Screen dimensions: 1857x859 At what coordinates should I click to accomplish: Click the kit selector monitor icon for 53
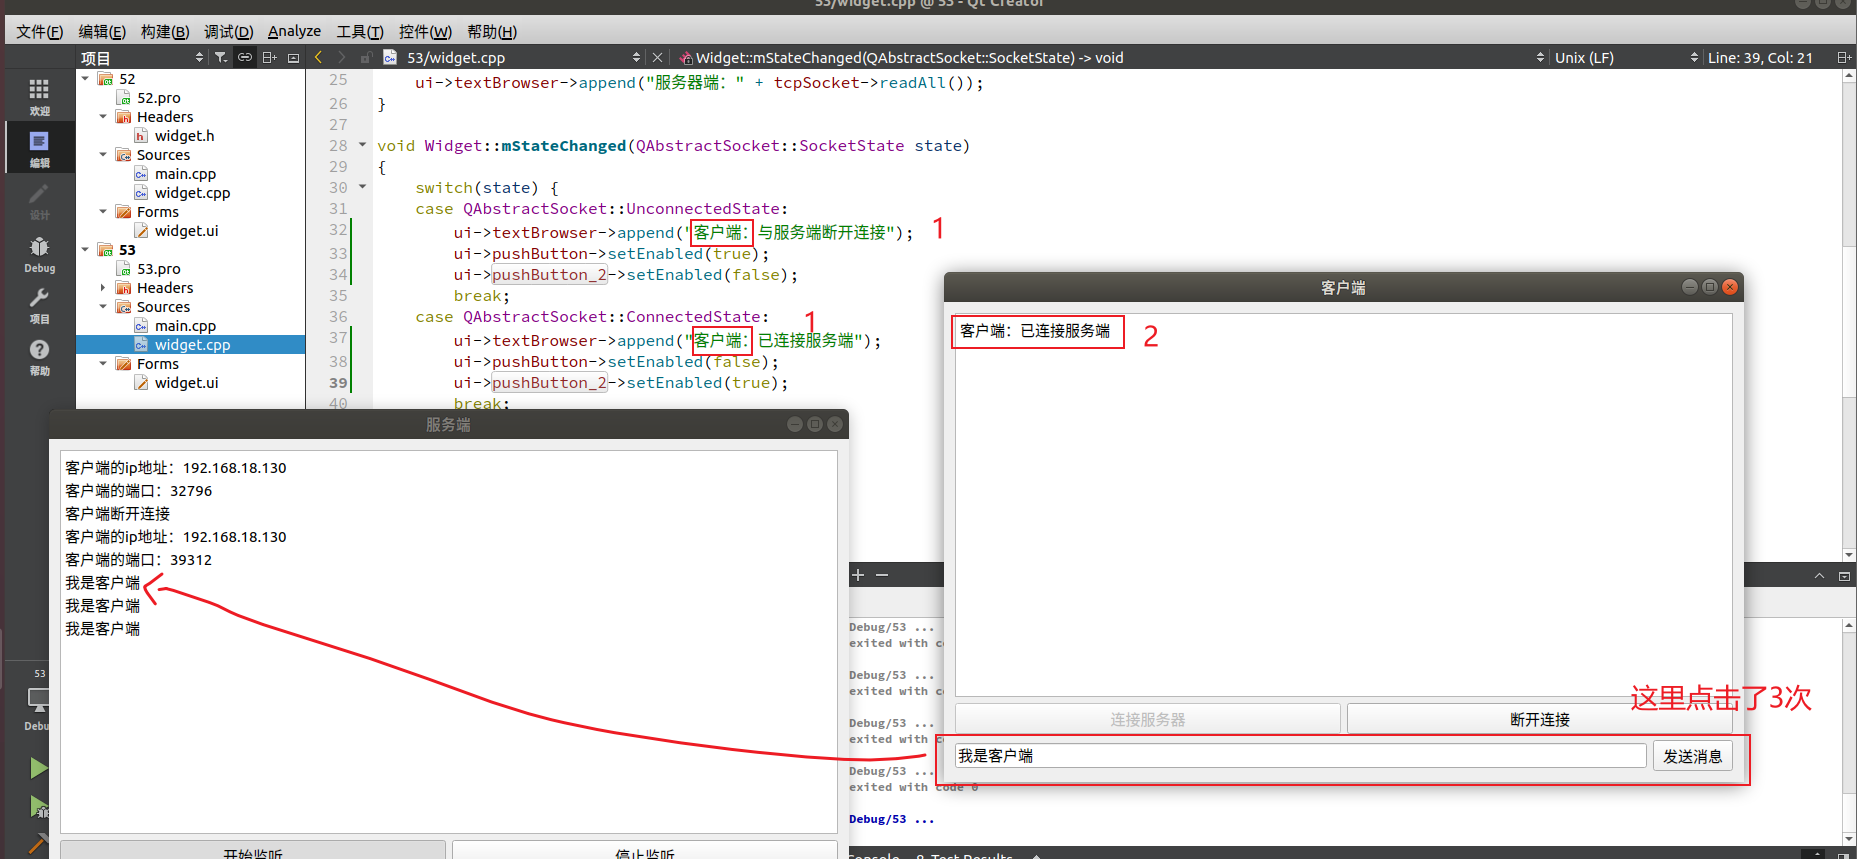coord(39,699)
